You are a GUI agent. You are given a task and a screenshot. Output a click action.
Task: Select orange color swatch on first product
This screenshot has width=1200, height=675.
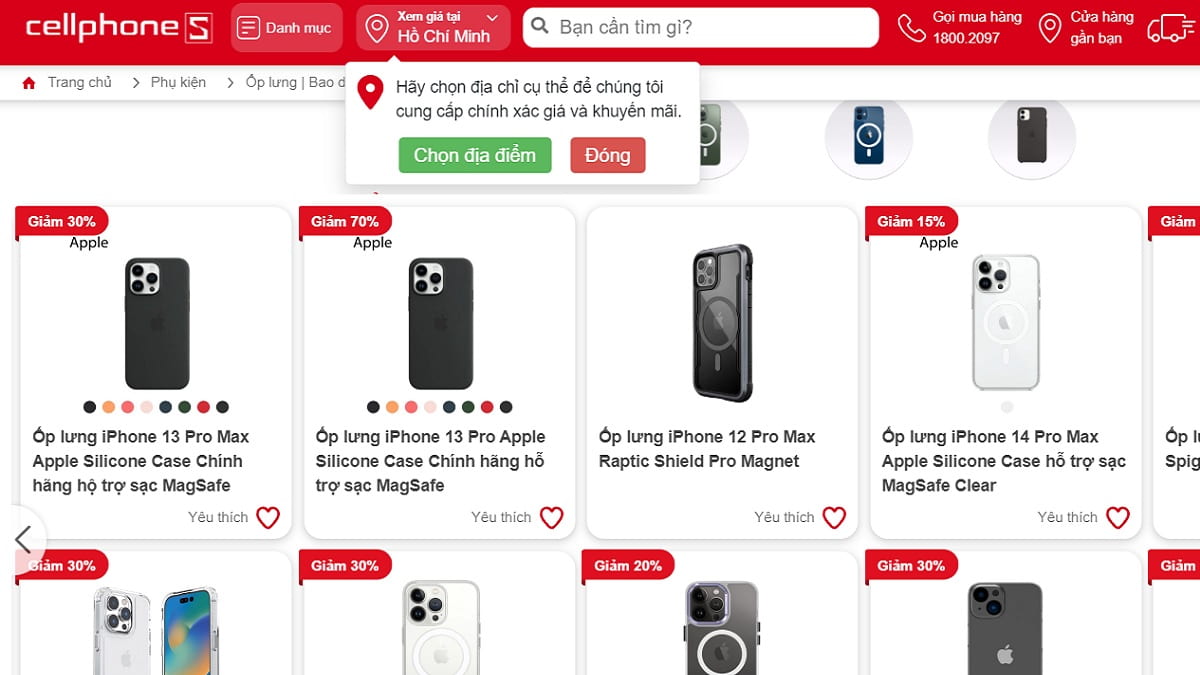pos(109,407)
